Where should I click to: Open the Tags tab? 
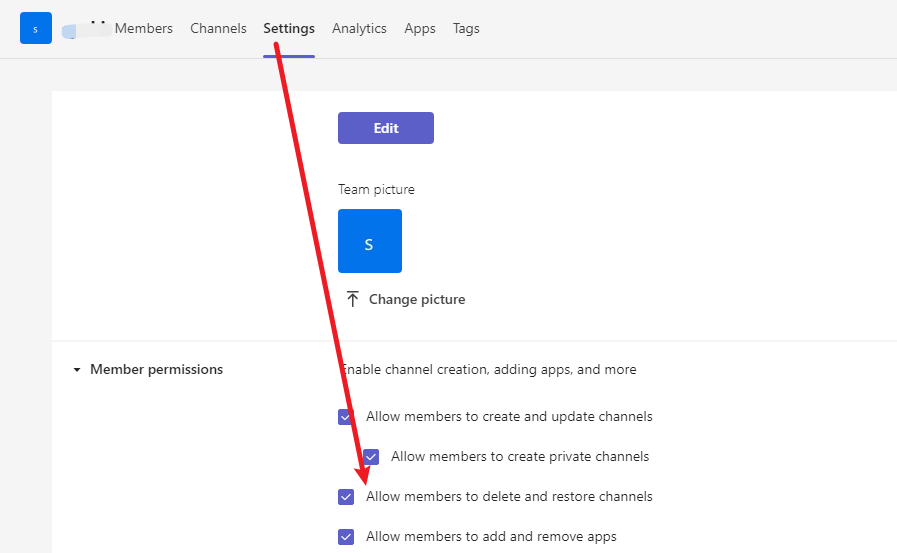click(466, 28)
